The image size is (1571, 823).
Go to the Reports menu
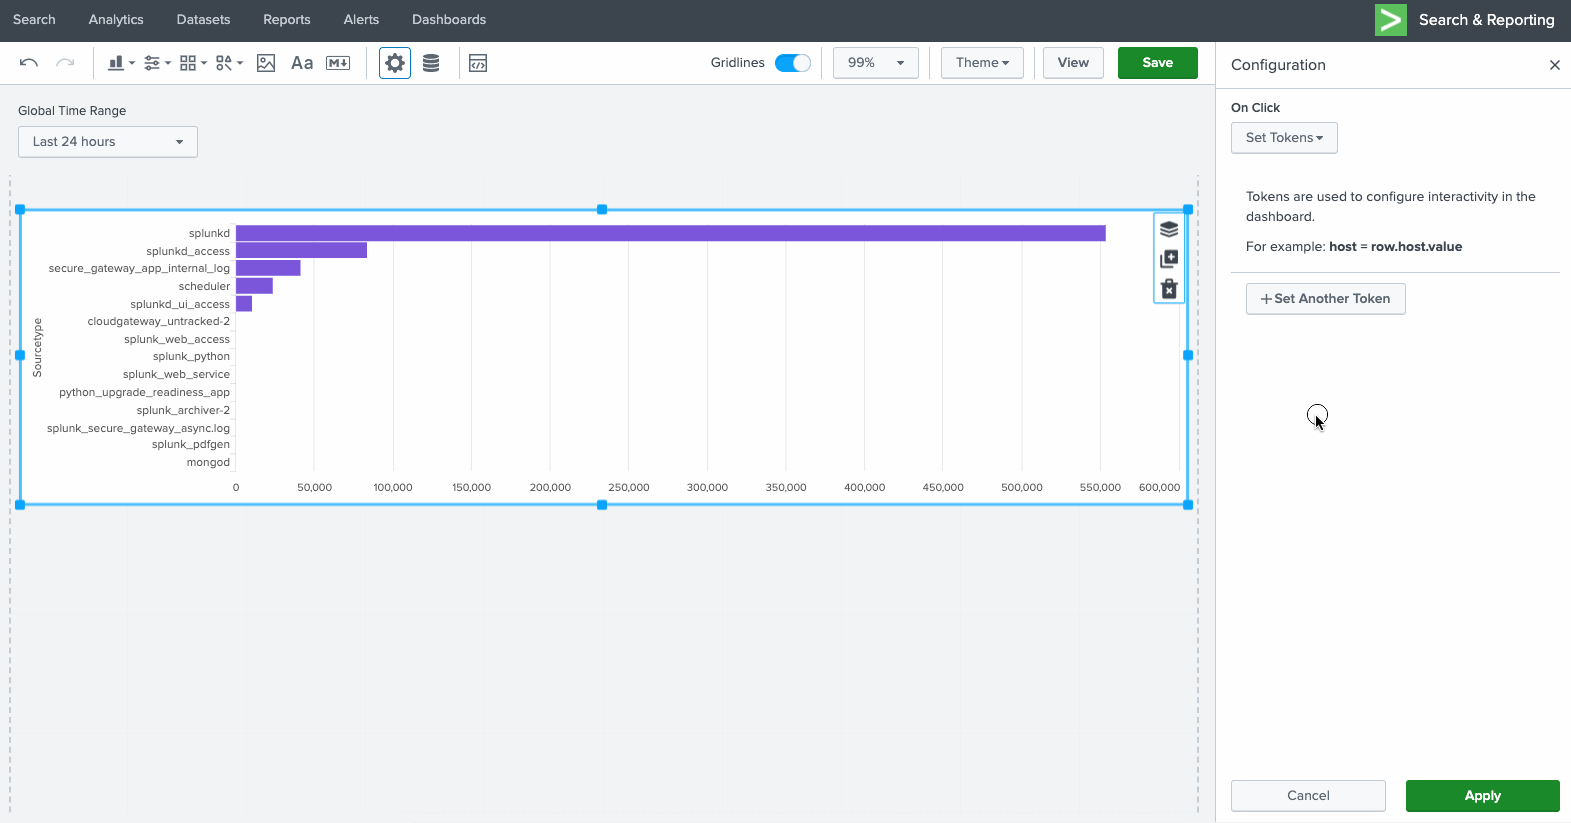287,20
